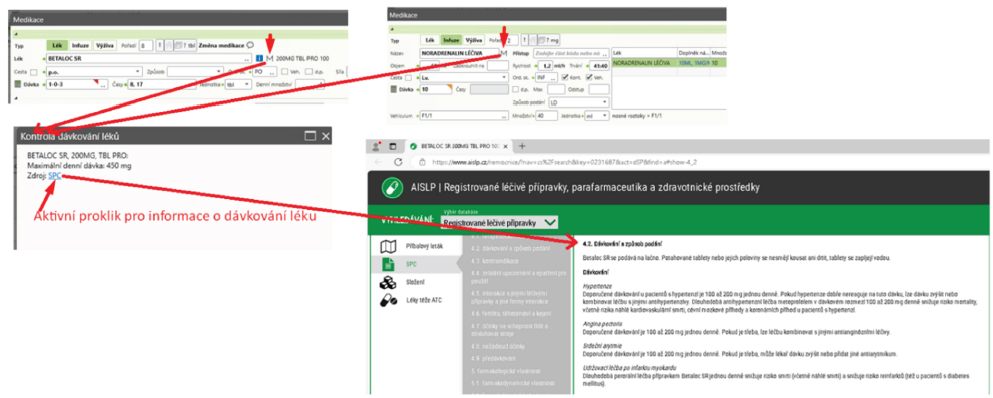The width and height of the screenshot is (993, 398).
Task: Maximize the Kontrola dávkování léků dialog
Action: tap(311, 136)
